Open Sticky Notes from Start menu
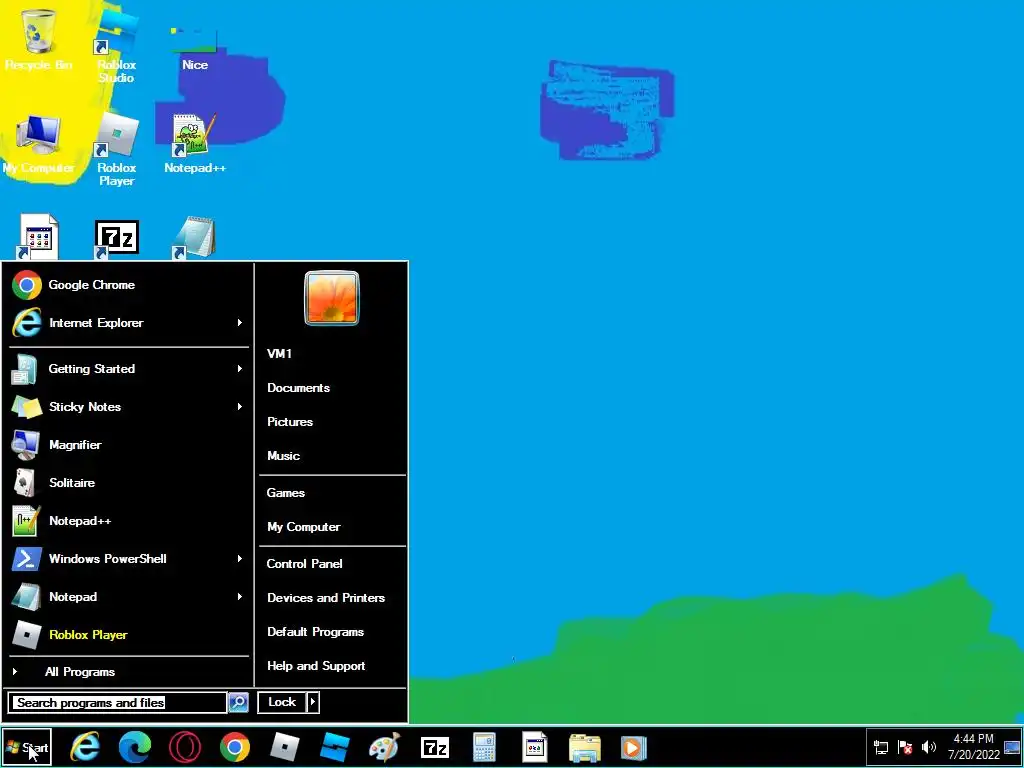The height and width of the screenshot is (768, 1024). coord(121,407)
